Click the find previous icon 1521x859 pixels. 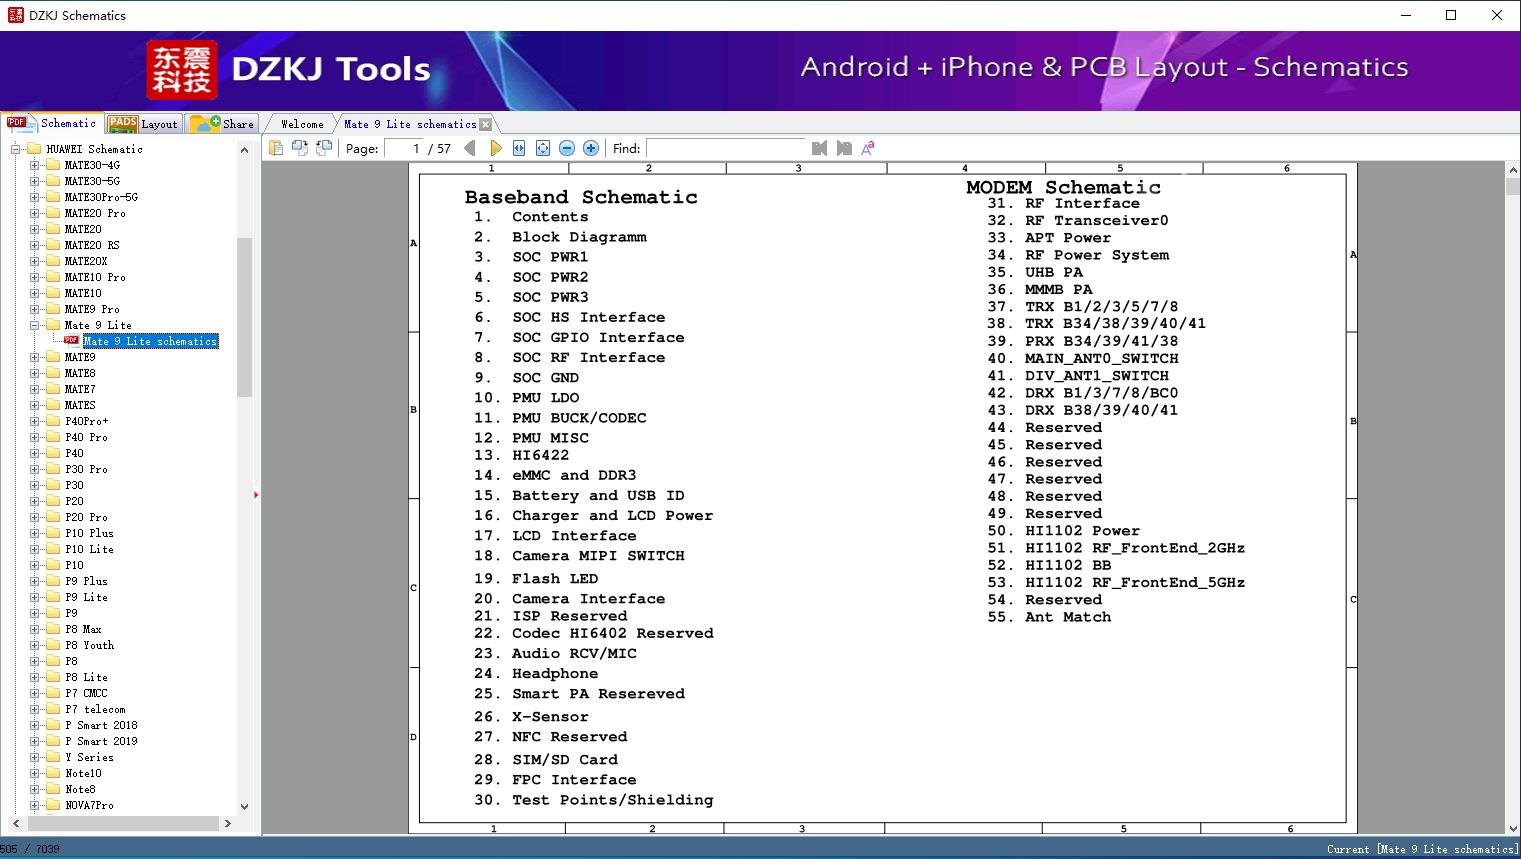pos(820,148)
